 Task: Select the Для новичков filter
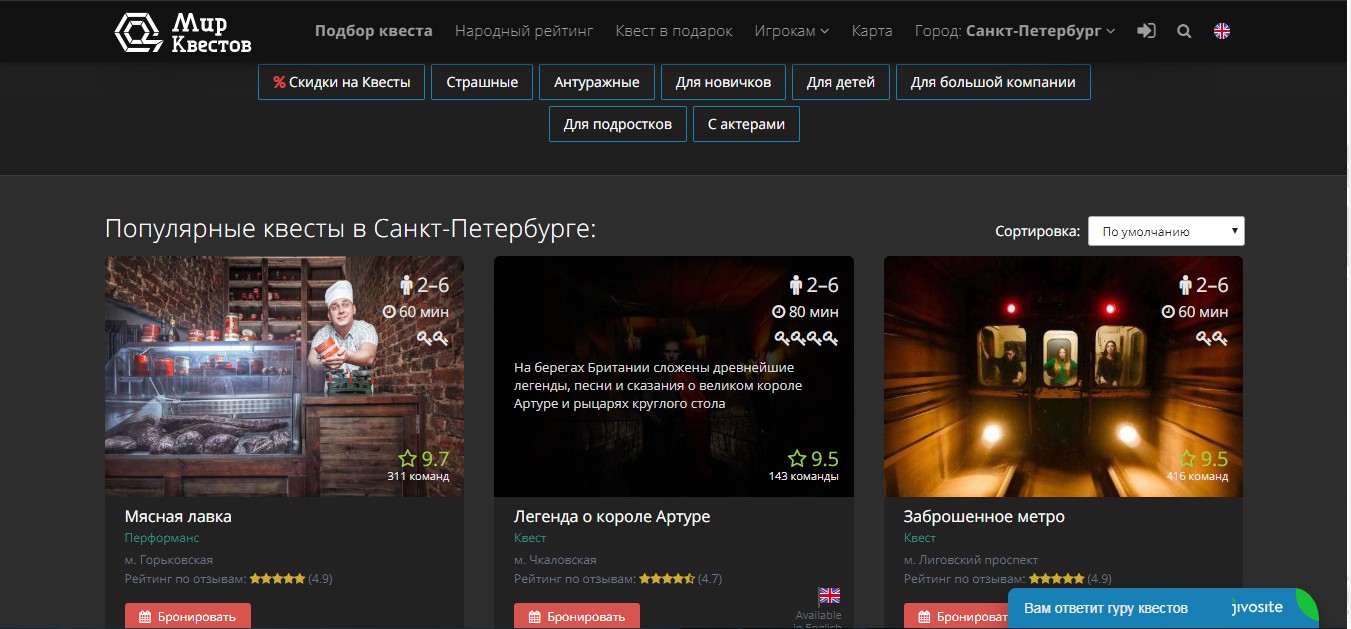point(723,82)
